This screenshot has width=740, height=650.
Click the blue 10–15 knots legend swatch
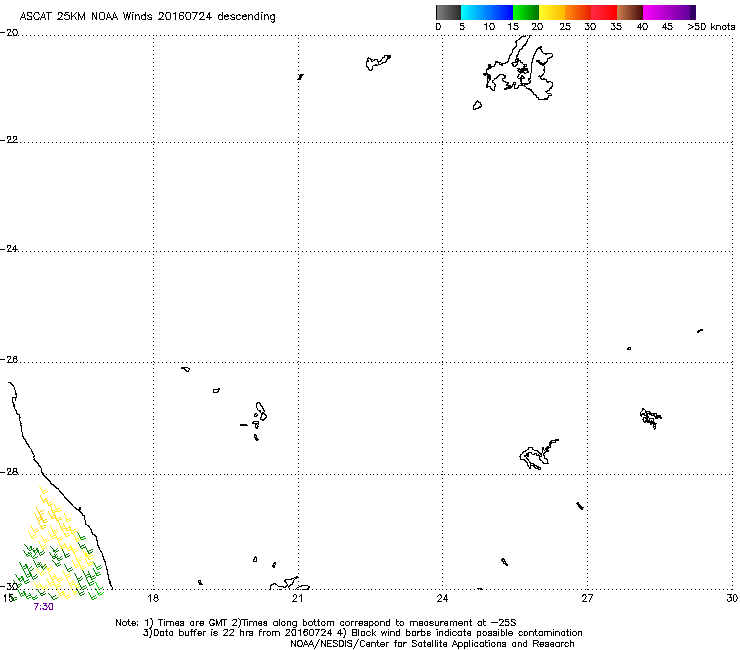500,12
